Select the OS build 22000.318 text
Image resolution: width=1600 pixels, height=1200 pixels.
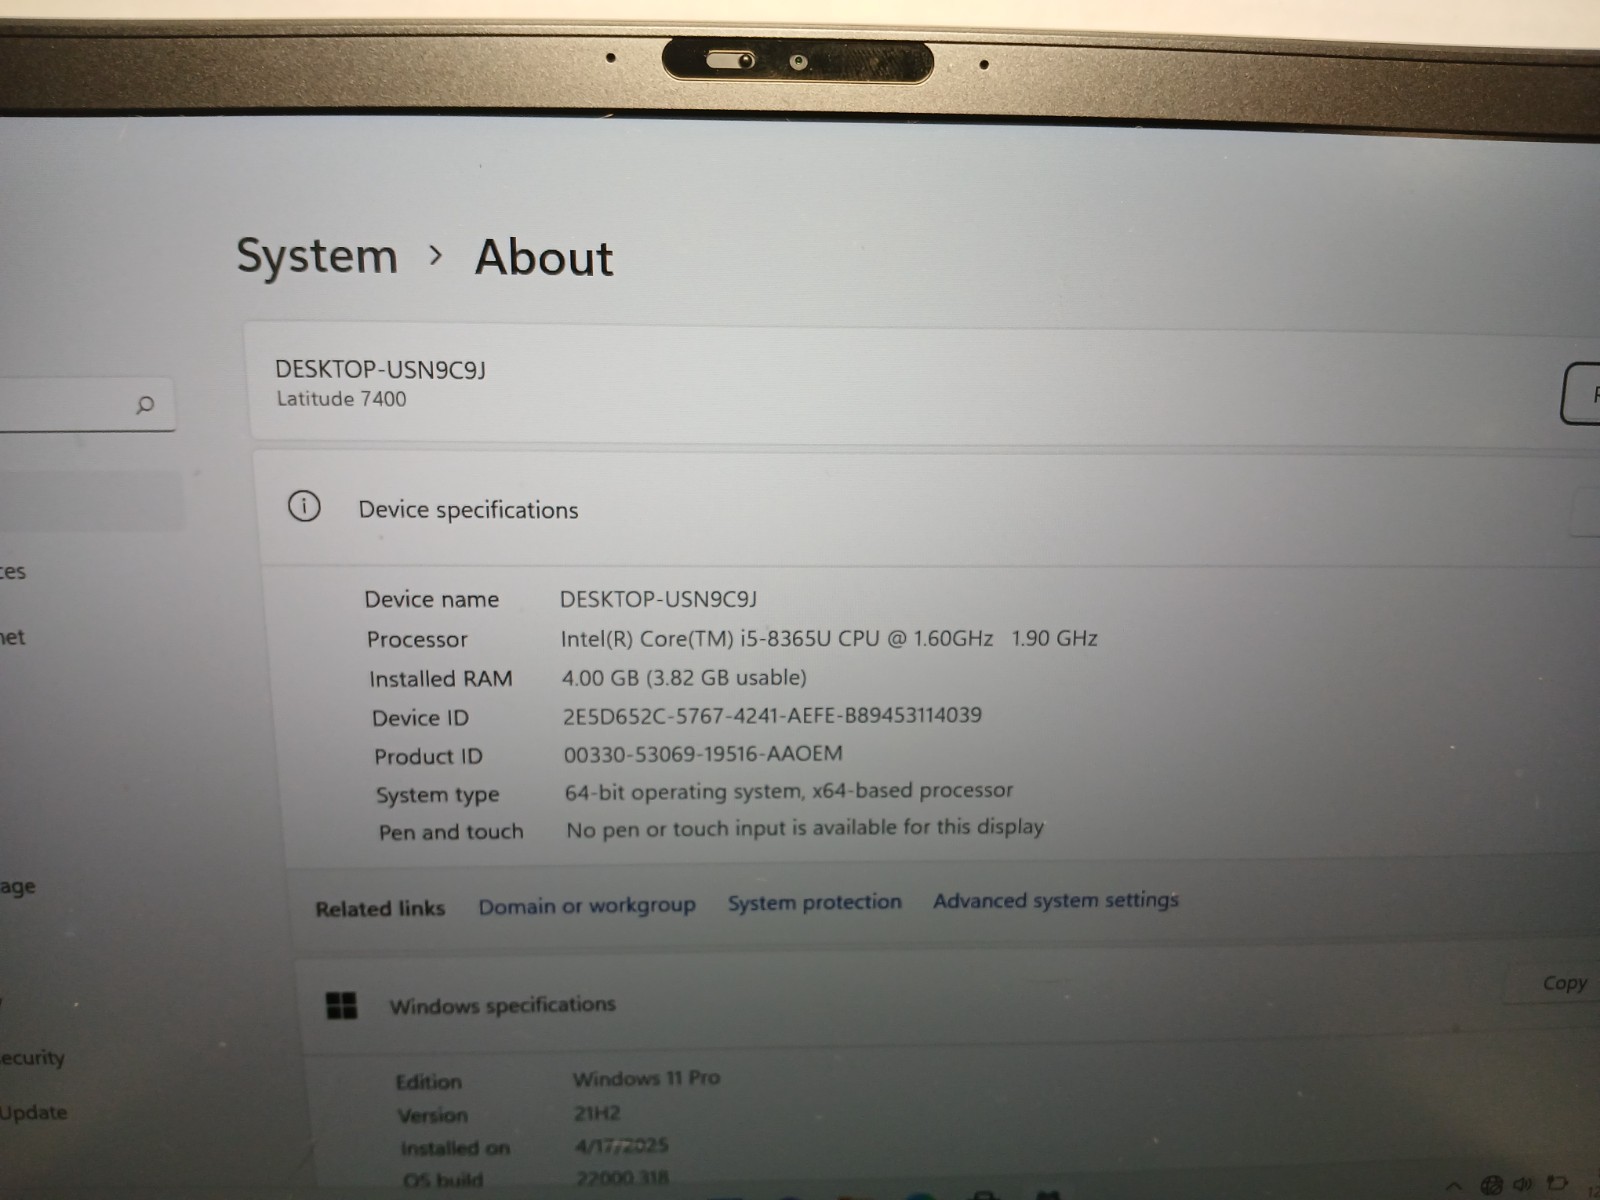[x=622, y=1178]
